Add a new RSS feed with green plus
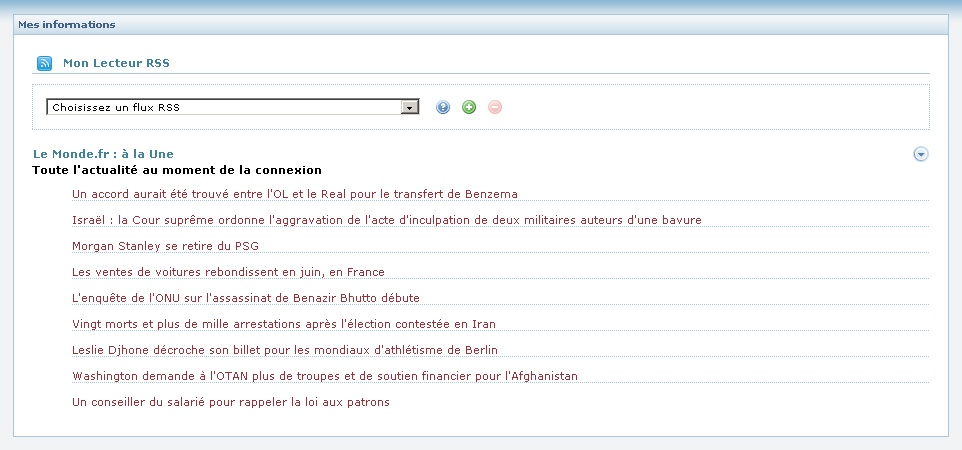The image size is (962, 450). click(469, 107)
